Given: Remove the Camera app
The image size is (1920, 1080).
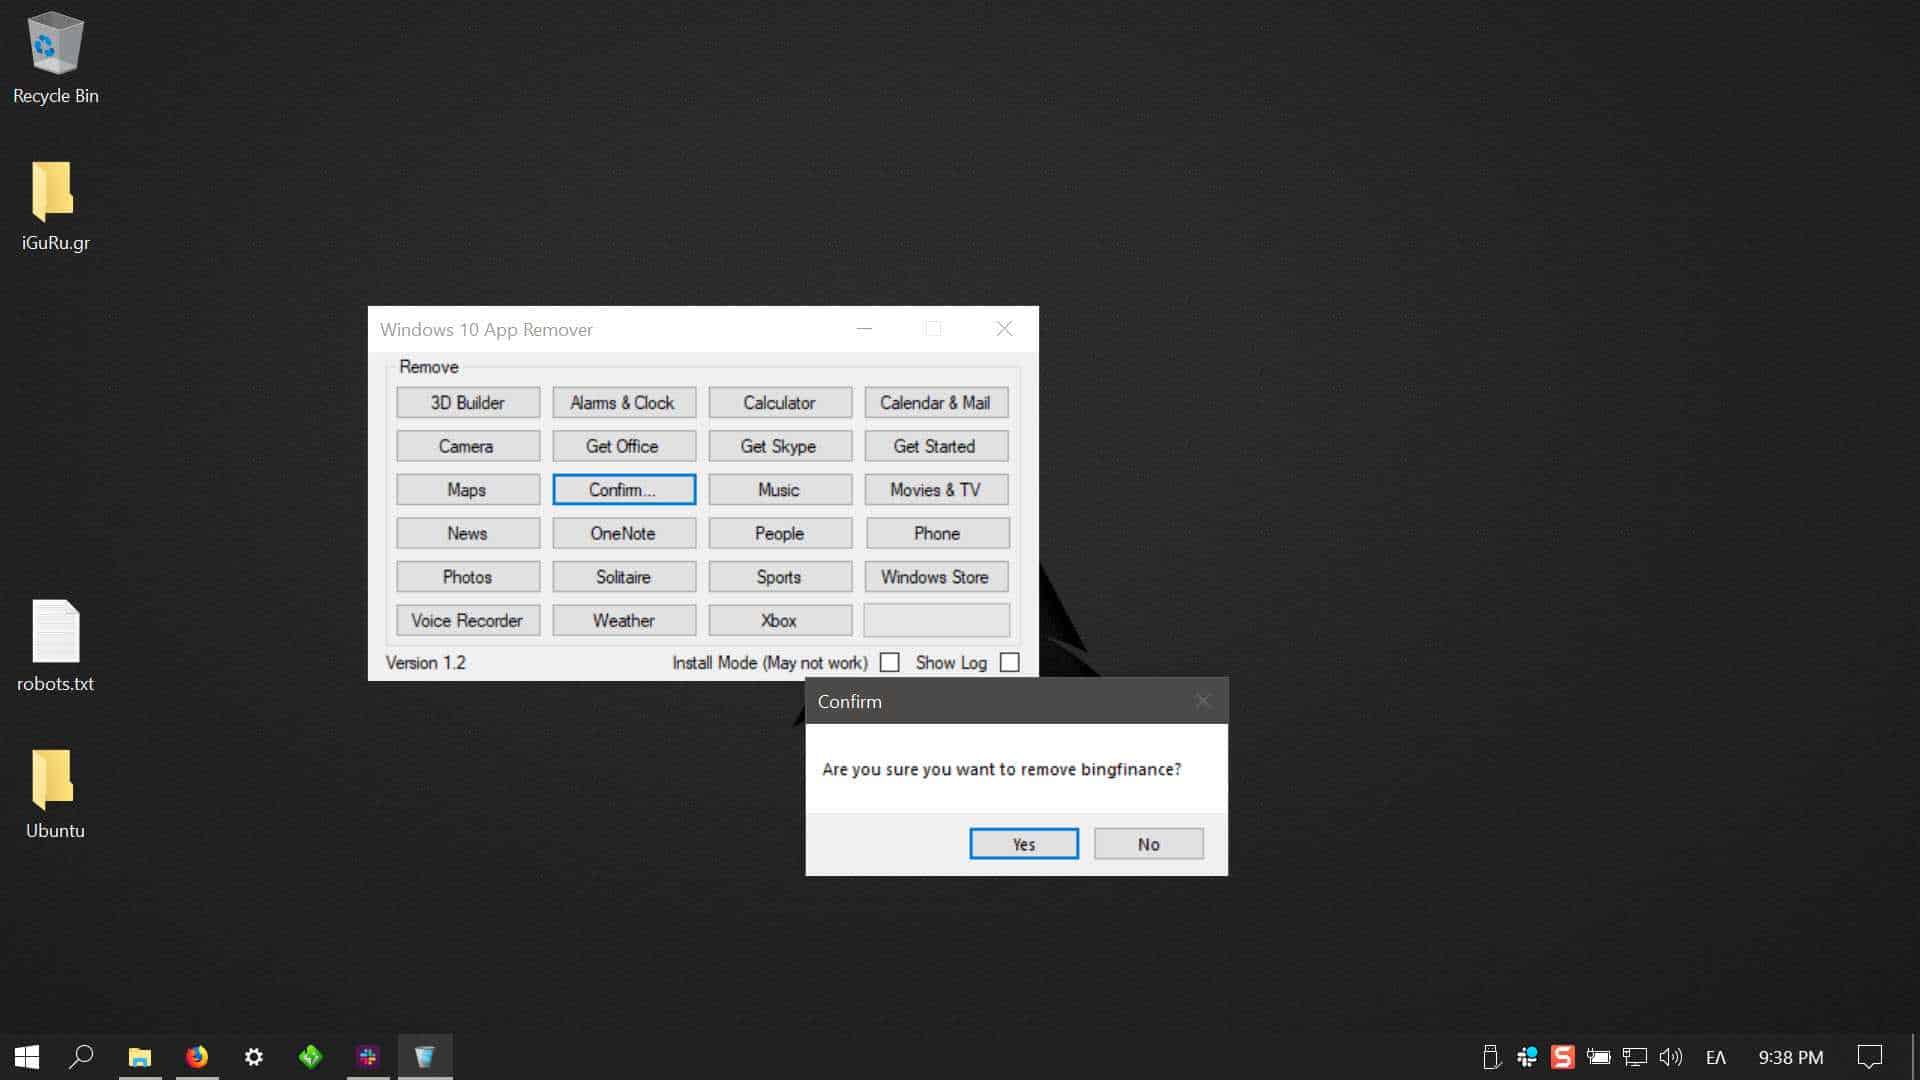Looking at the screenshot, I should pos(467,446).
